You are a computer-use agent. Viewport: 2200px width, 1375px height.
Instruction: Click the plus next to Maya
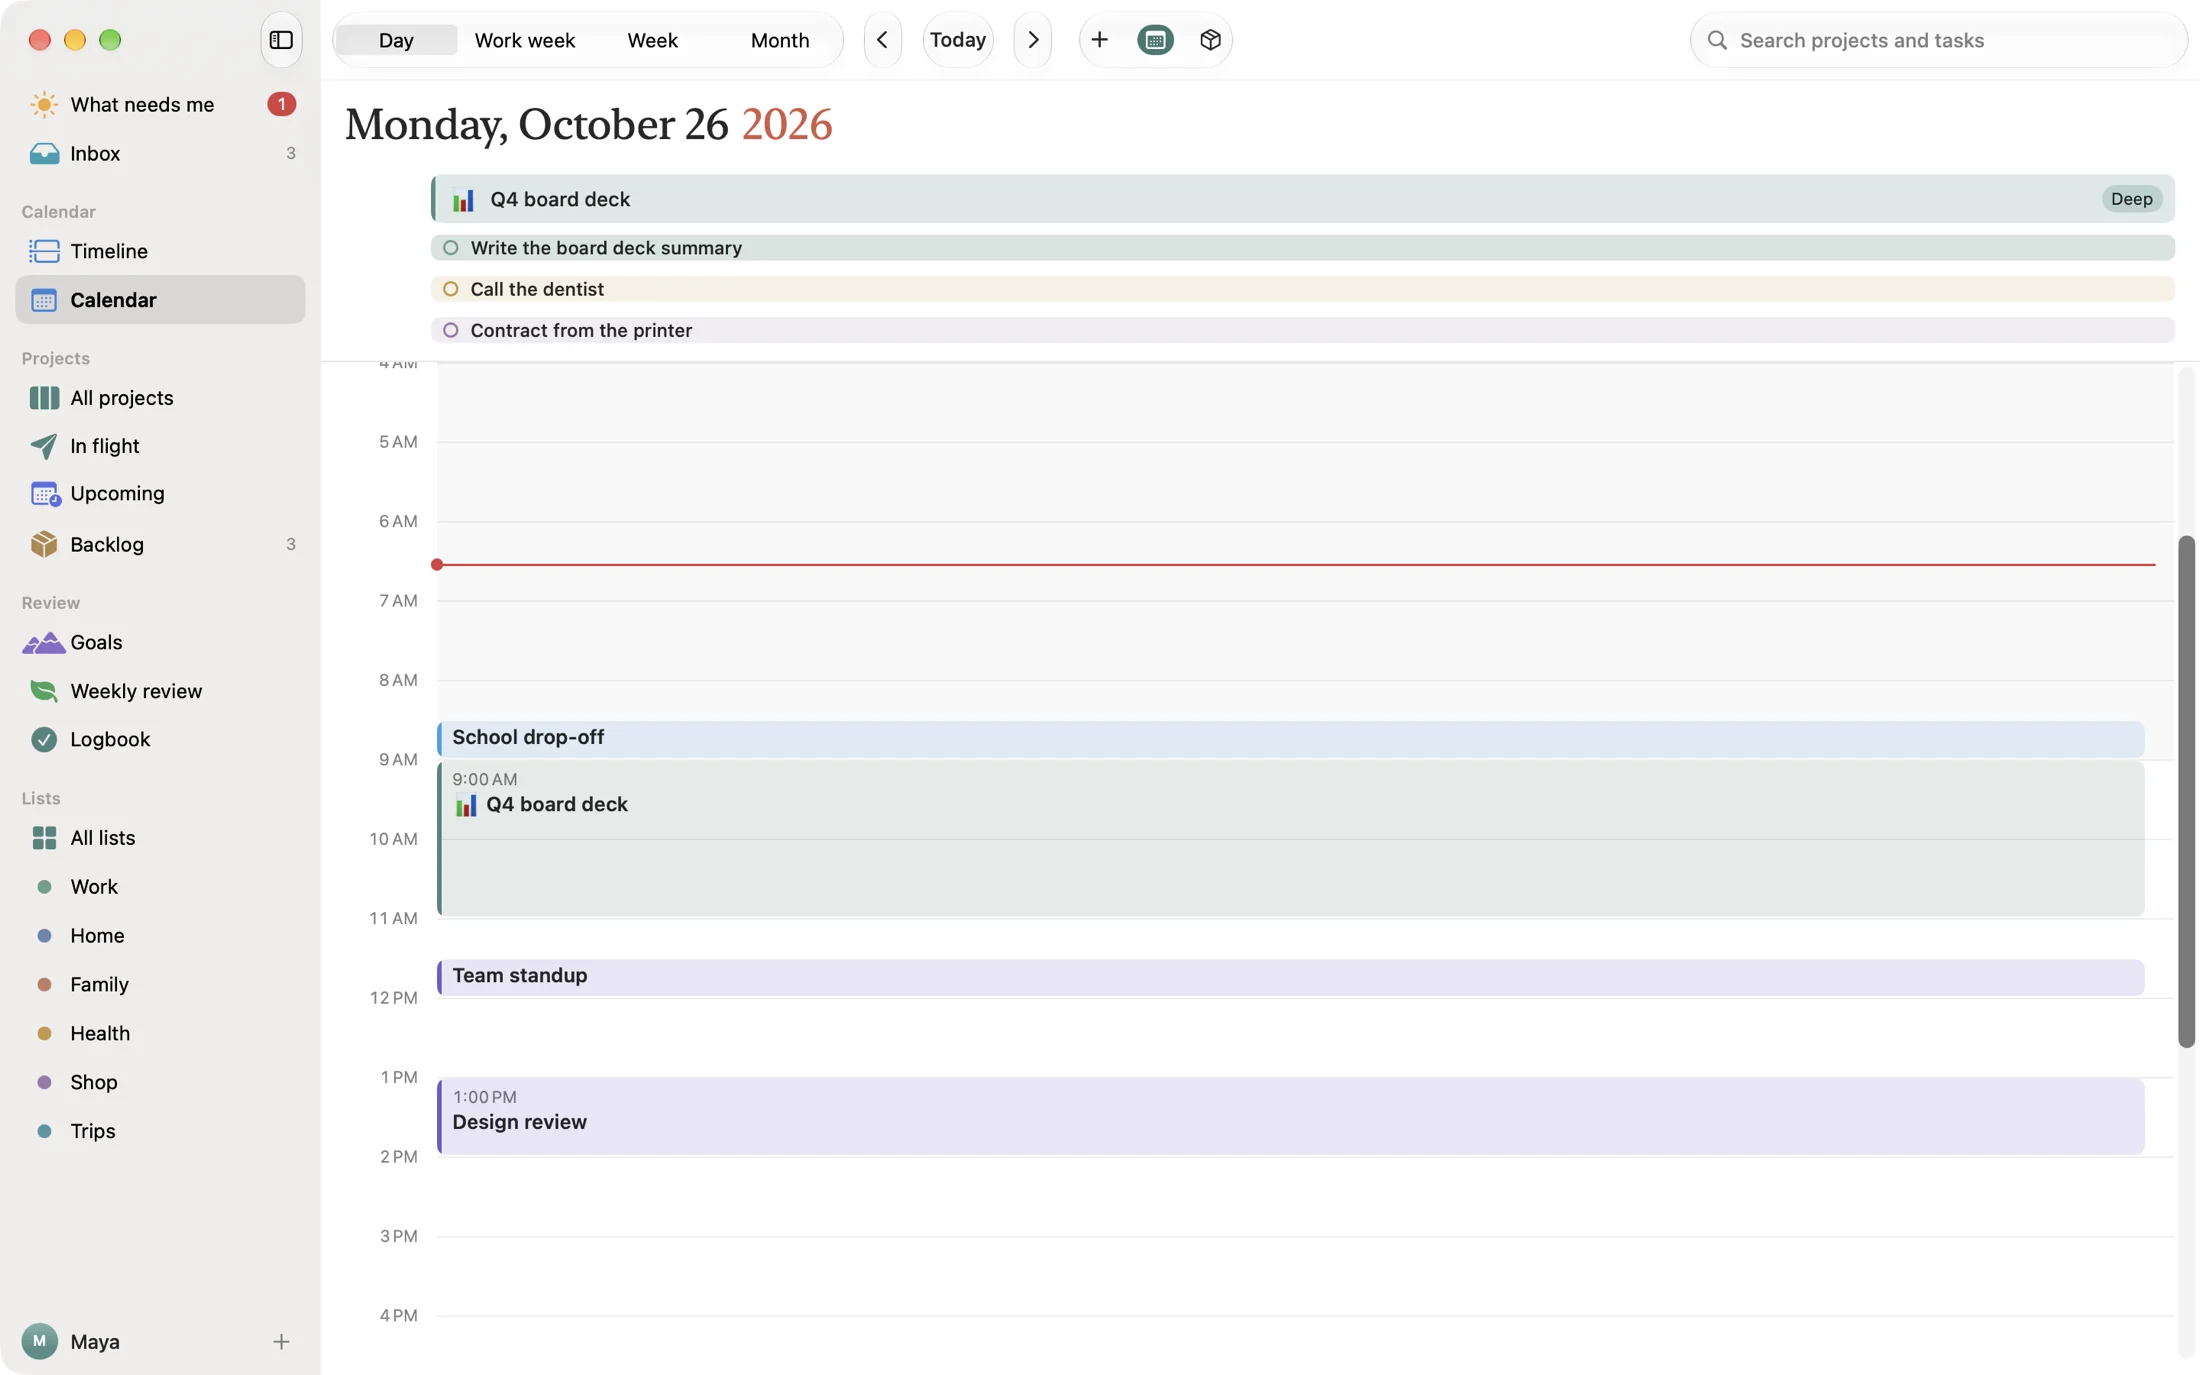(x=281, y=1342)
